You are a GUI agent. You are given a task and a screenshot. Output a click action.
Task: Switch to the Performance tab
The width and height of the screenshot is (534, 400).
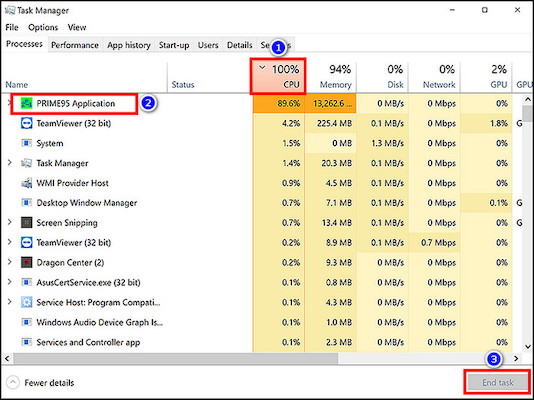75,45
